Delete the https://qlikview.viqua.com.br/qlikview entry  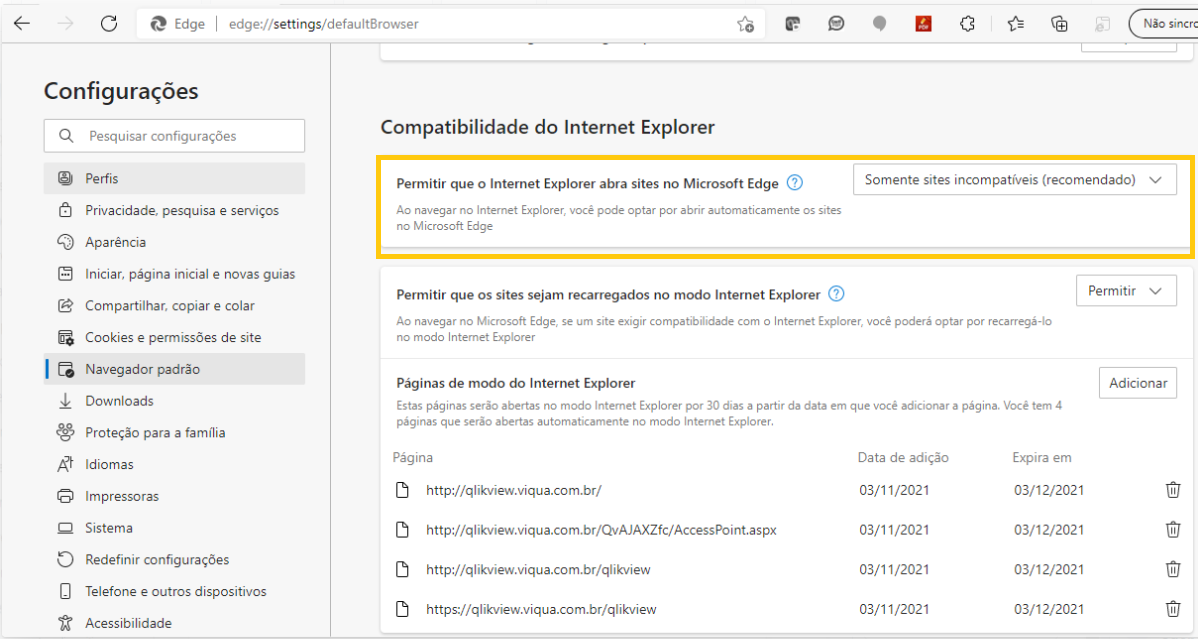pos(1173,609)
